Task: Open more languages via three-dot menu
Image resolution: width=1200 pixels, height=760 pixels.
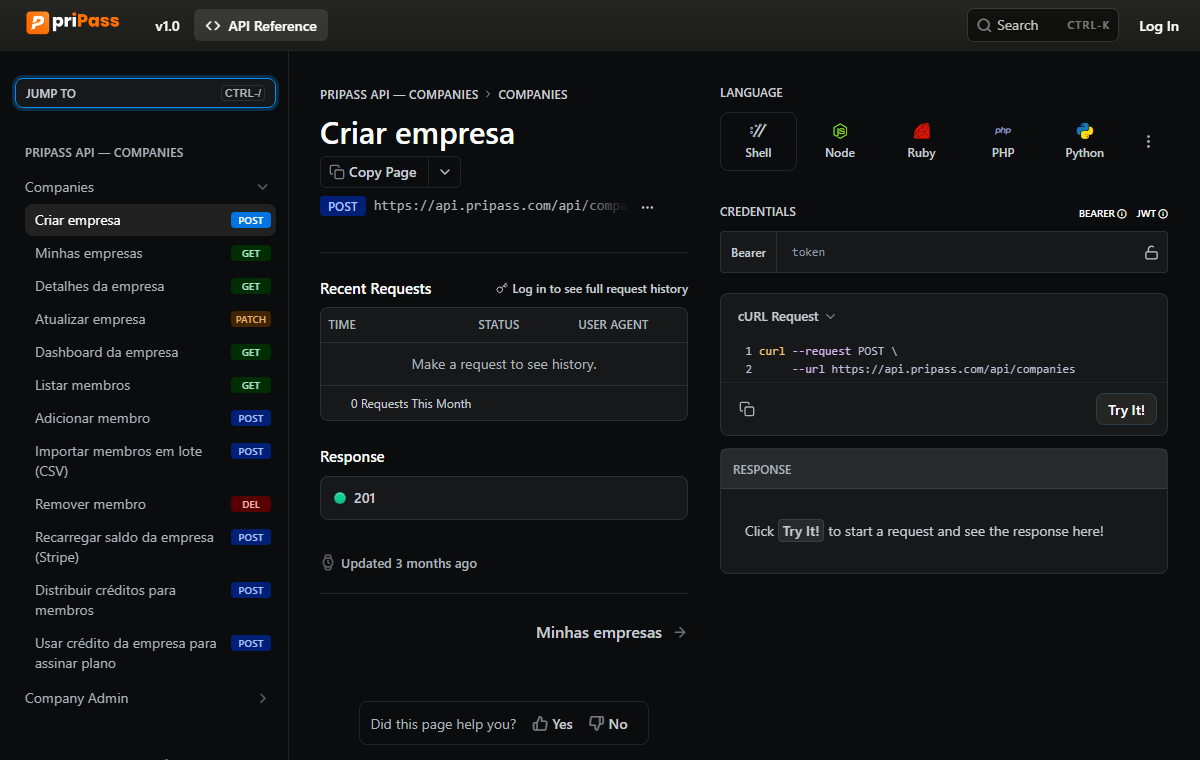Action: [1148, 142]
